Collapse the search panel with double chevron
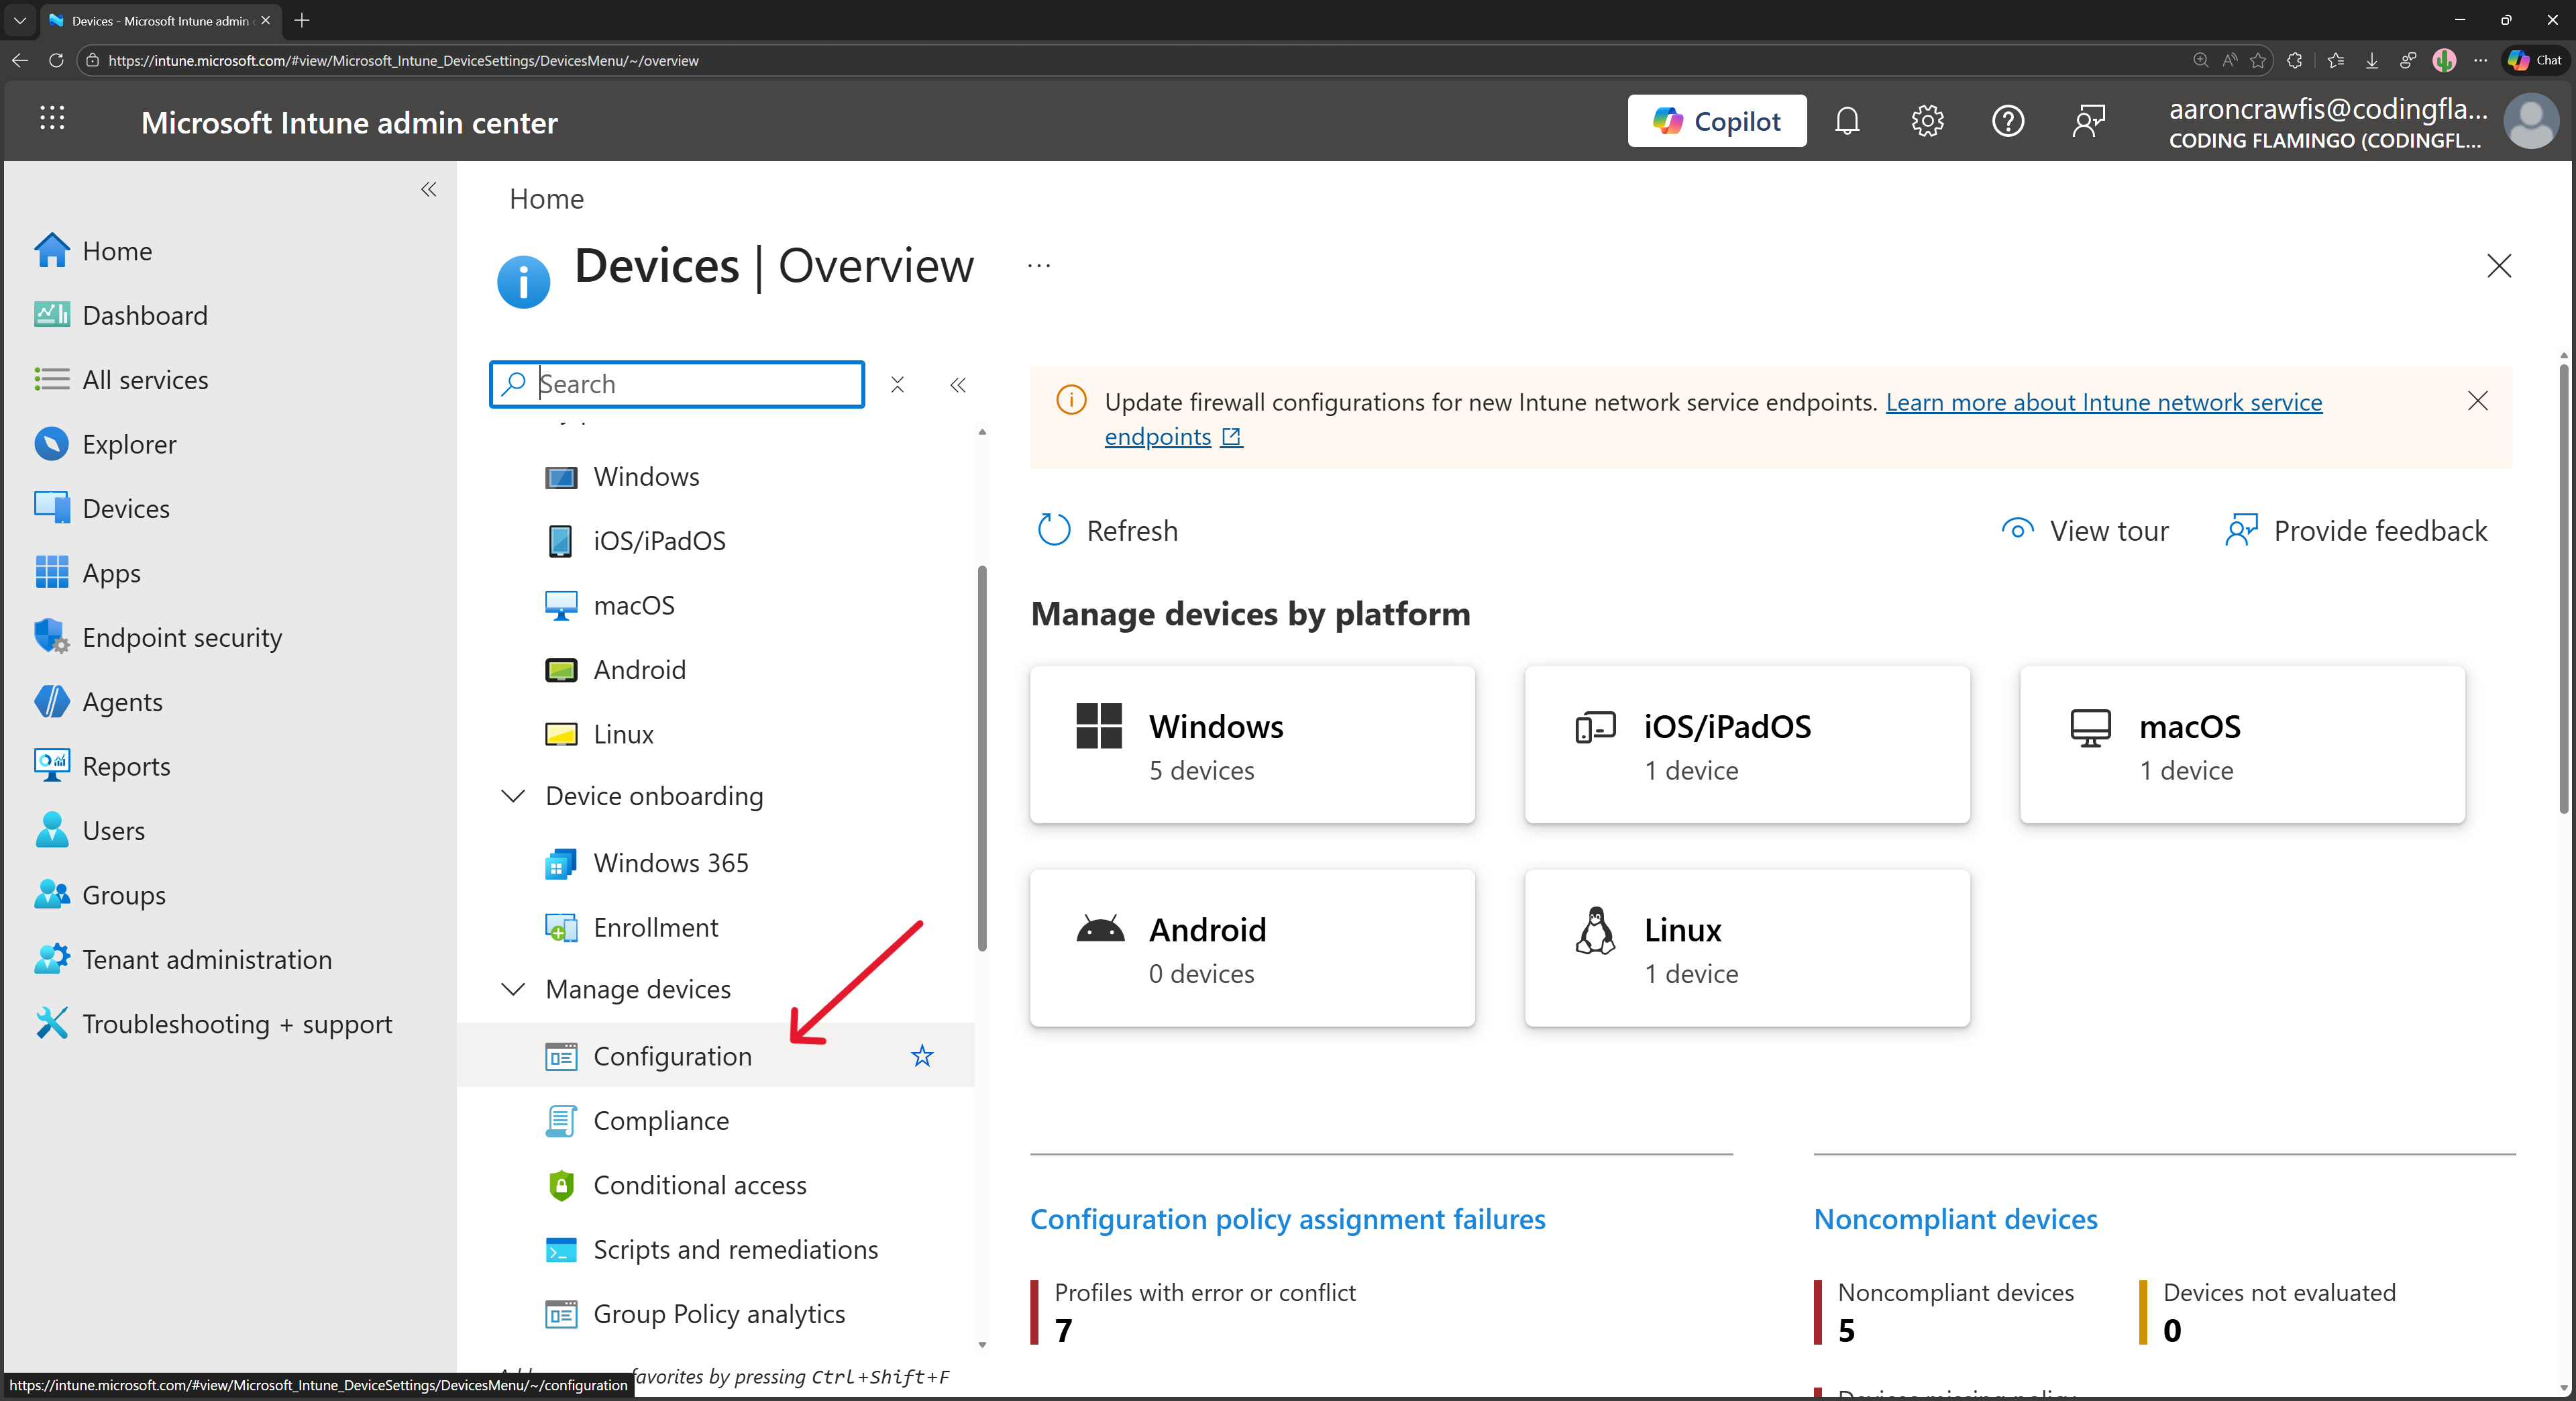 (x=957, y=385)
